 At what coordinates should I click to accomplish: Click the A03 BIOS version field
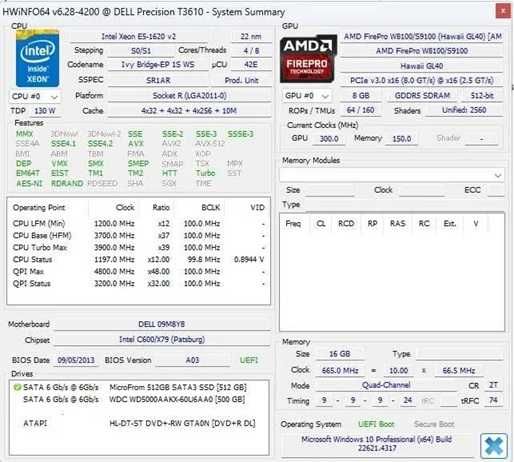[192, 360]
